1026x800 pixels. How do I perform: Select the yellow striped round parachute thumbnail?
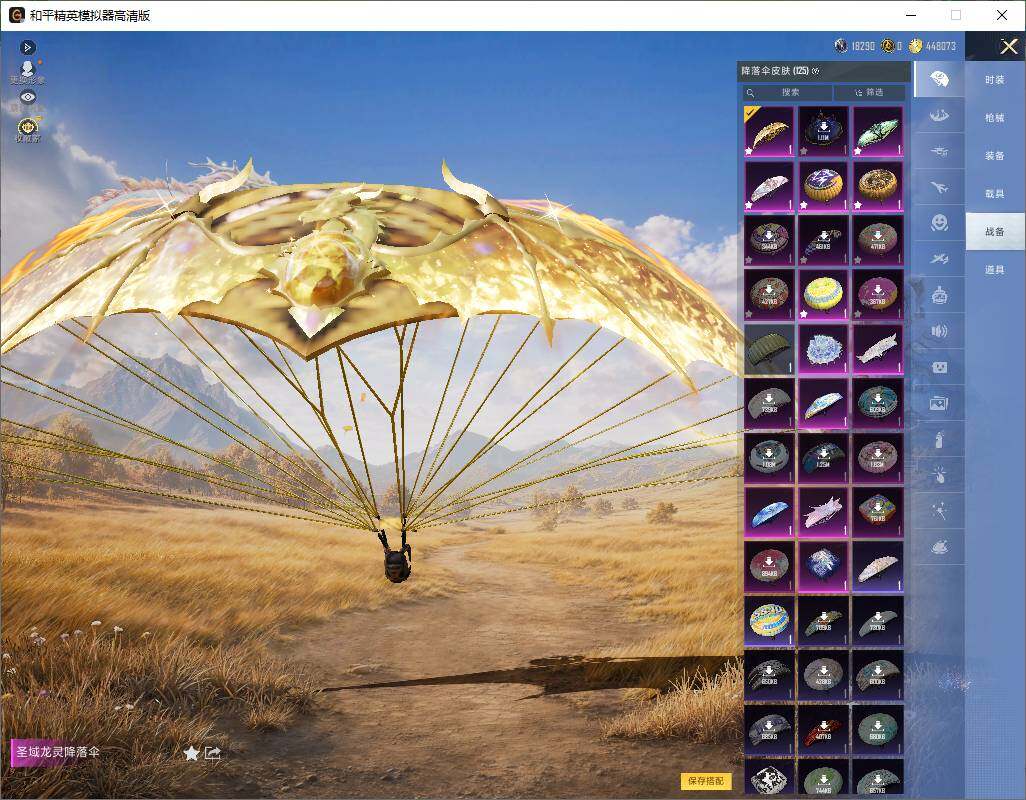(x=823, y=294)
